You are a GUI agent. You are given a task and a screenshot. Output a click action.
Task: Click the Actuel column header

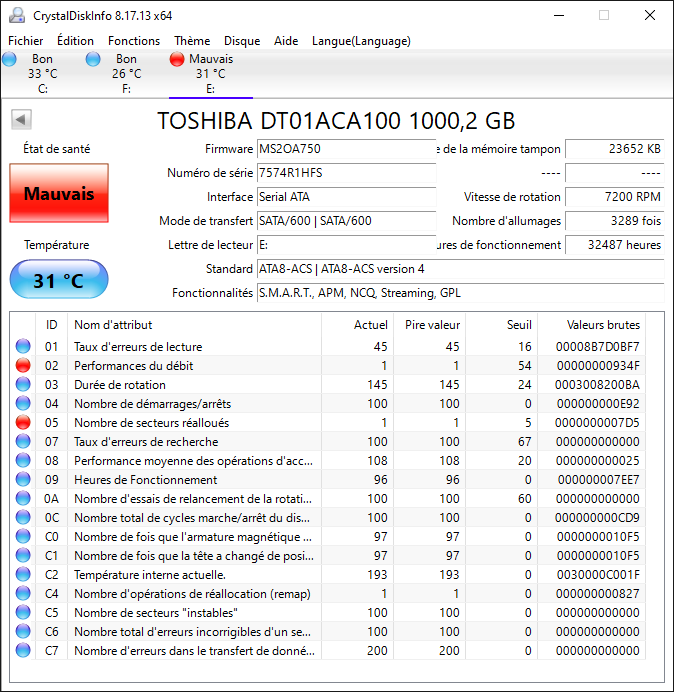pos(358,325)
